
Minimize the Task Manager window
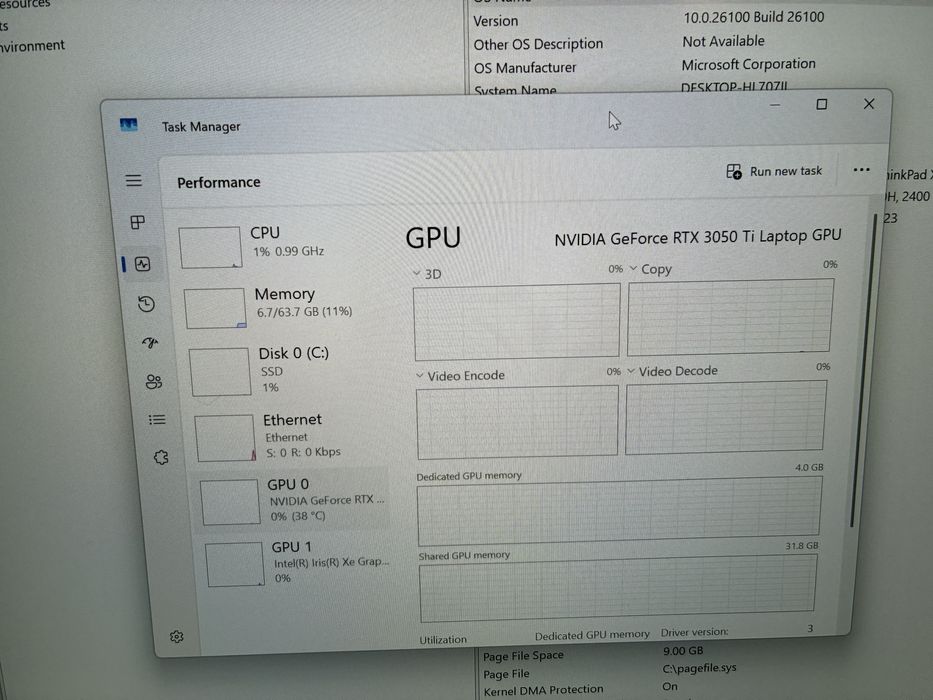coord(775,105)
